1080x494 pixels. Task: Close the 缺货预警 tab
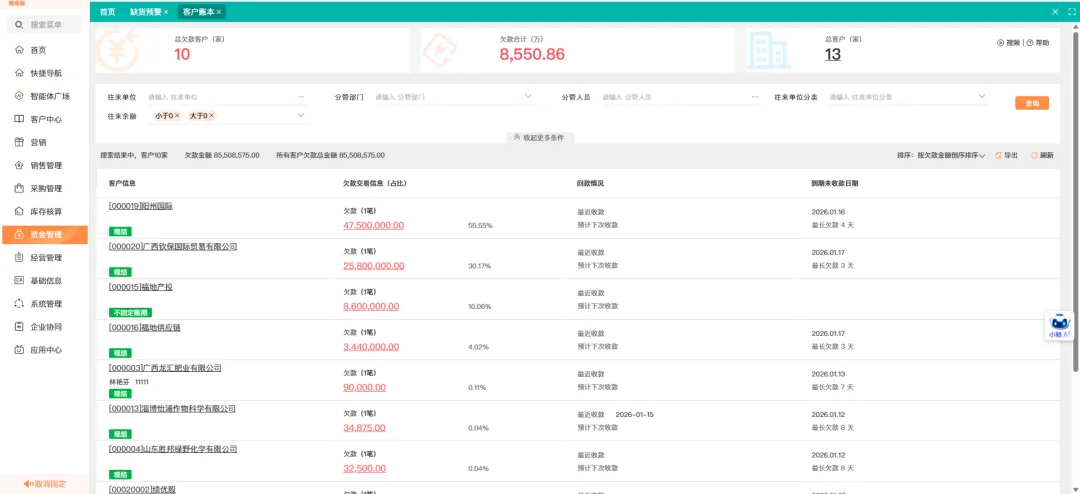coord(166,12)
